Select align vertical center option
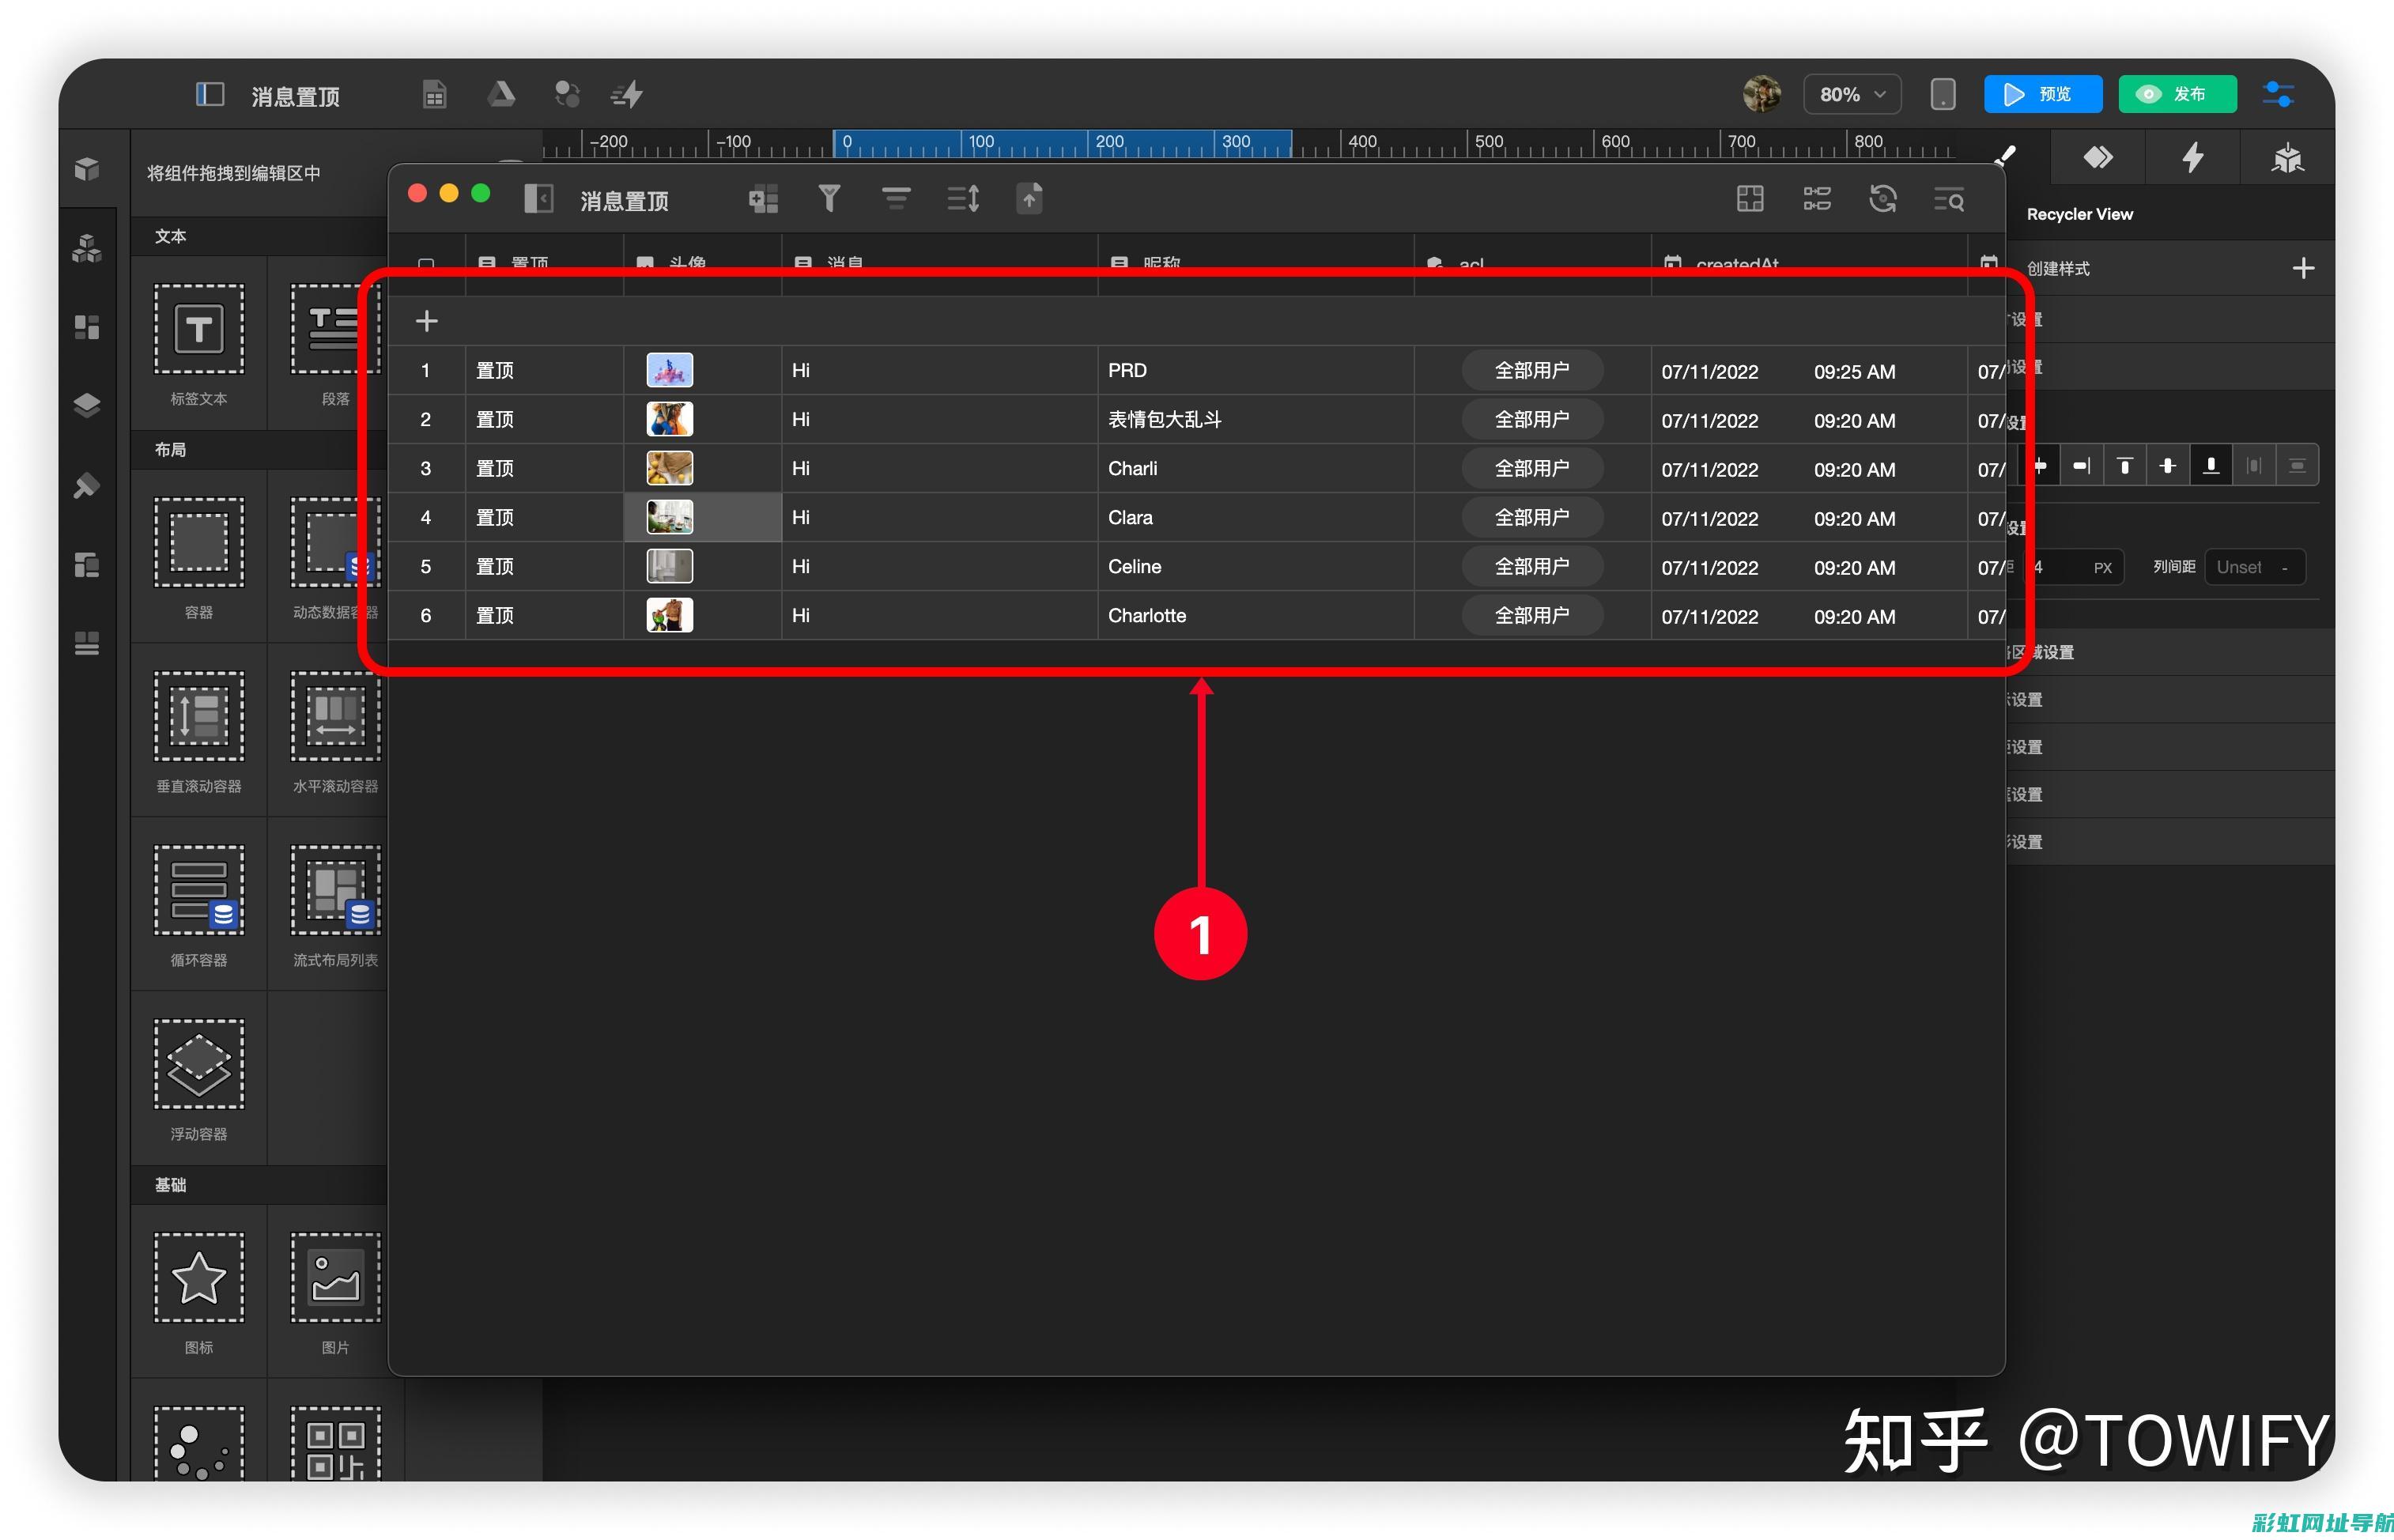The width and height of the screenshot is (2394, 1540). pyautogui.click(x=2167, y=465)
